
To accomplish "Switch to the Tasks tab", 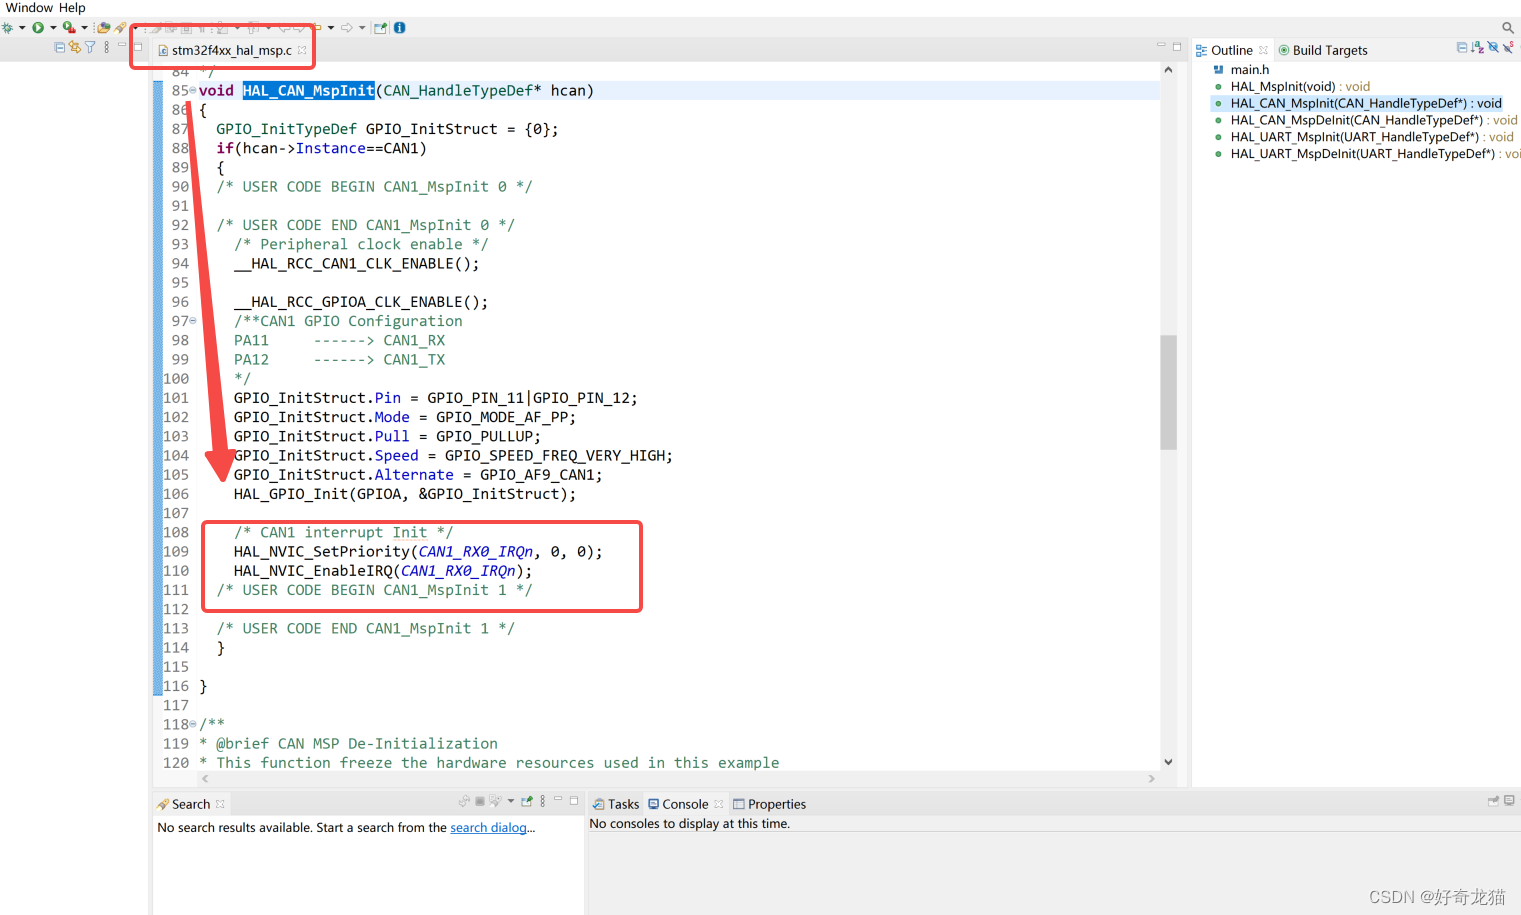I will click(x=615, y=804).
